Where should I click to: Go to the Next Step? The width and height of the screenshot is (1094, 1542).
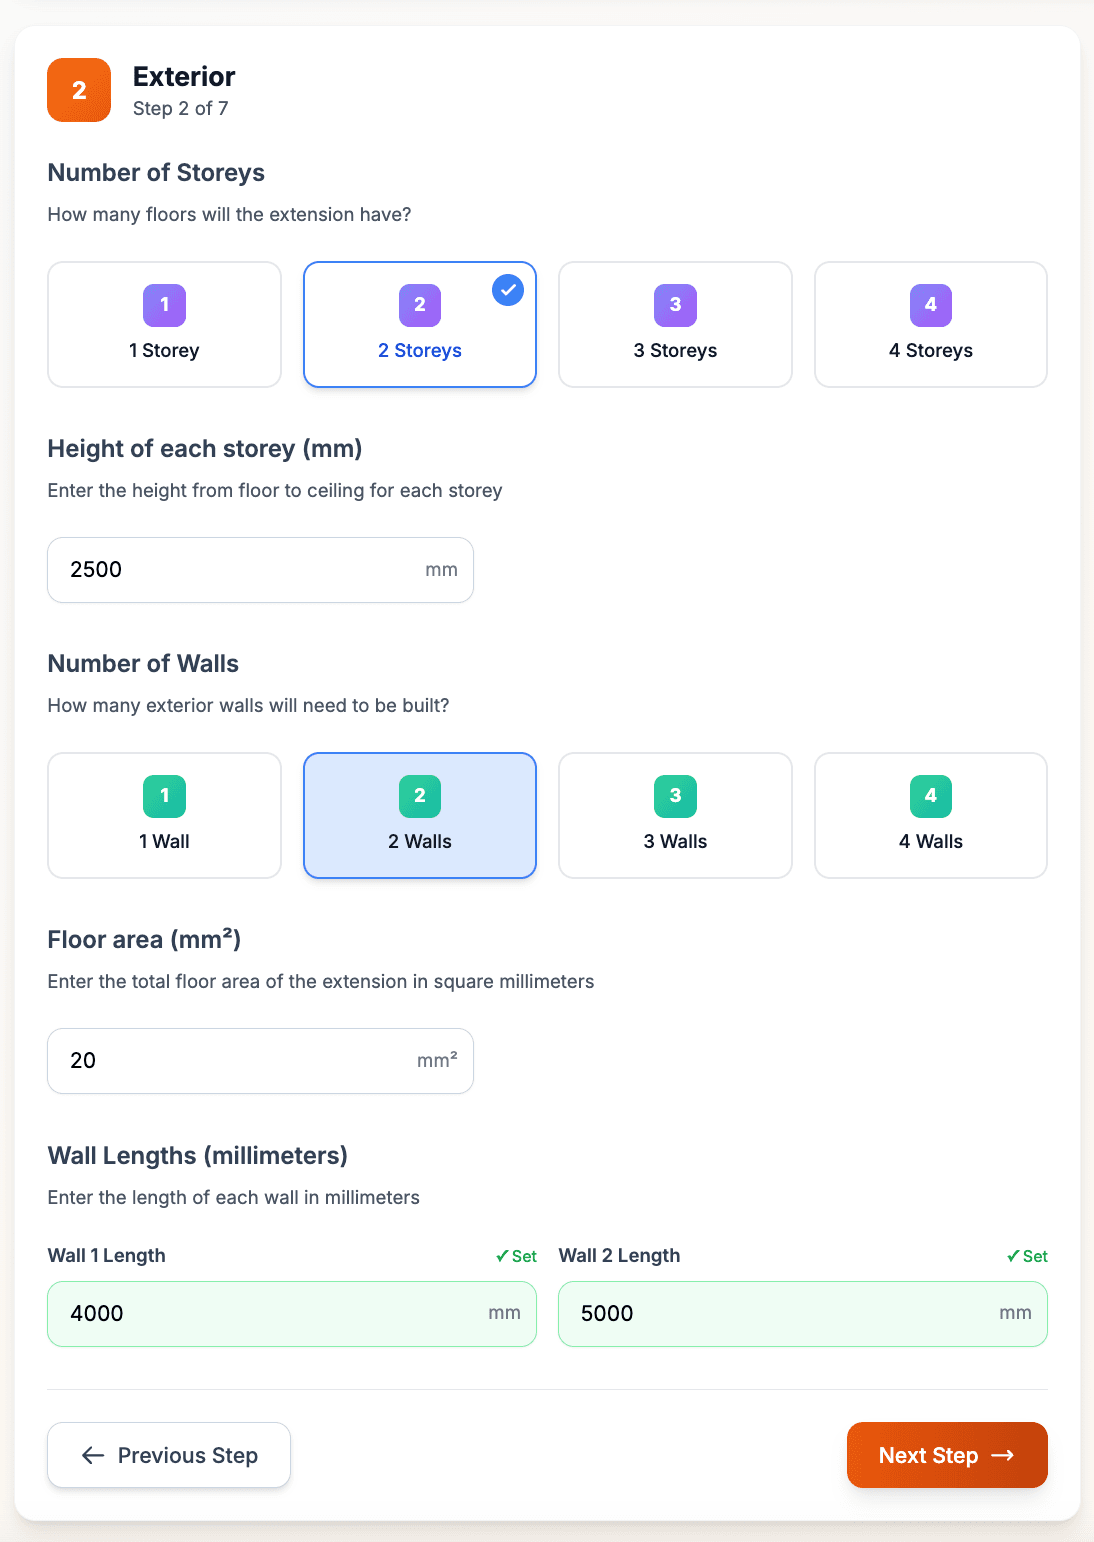click(x=947, y=1455)
